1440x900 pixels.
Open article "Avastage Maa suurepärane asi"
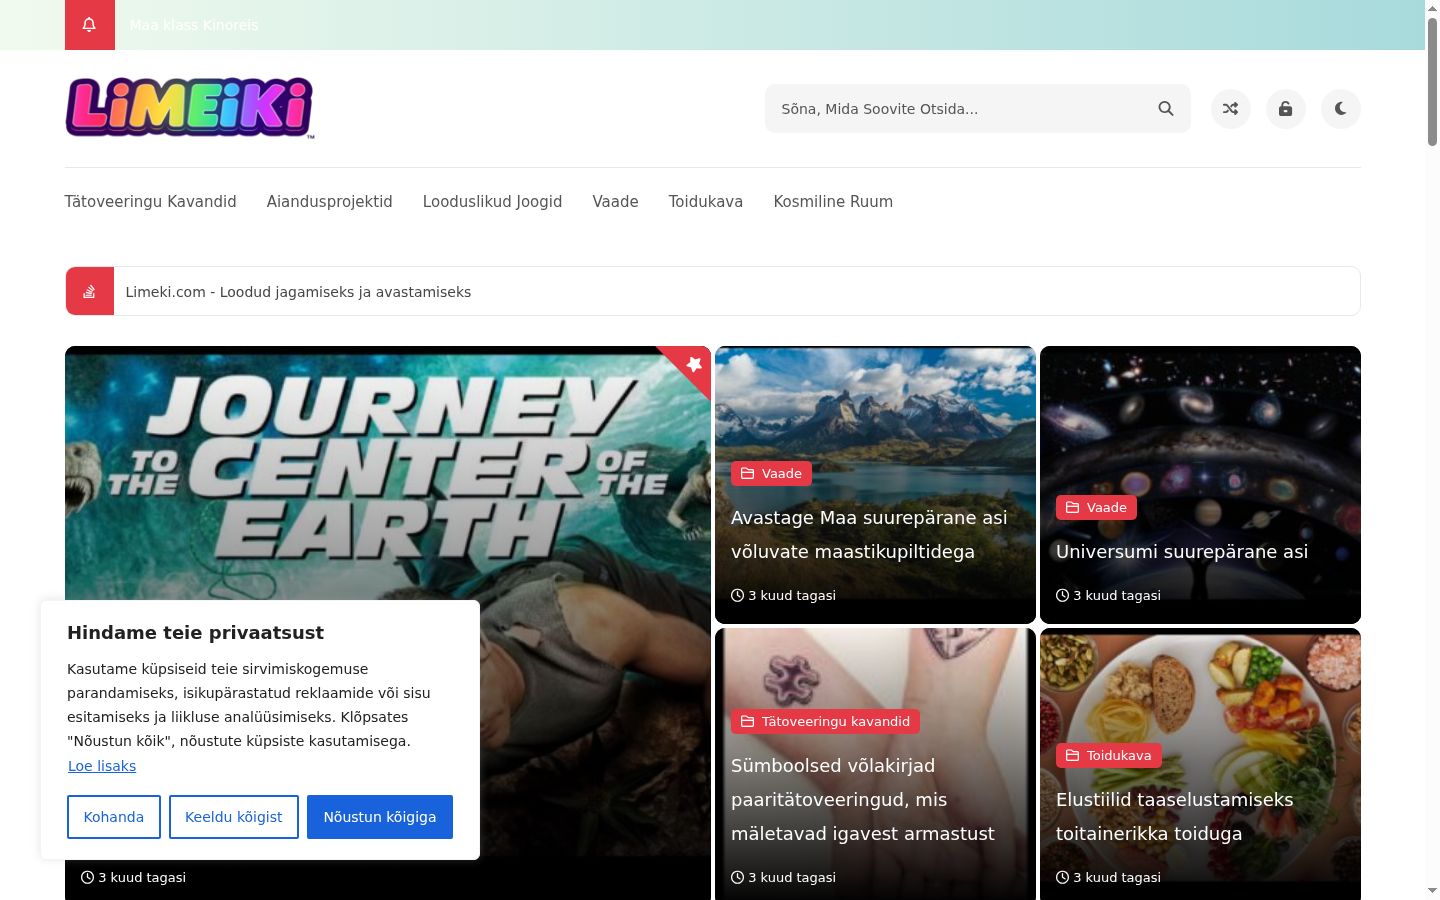click(x=869, y=535)
